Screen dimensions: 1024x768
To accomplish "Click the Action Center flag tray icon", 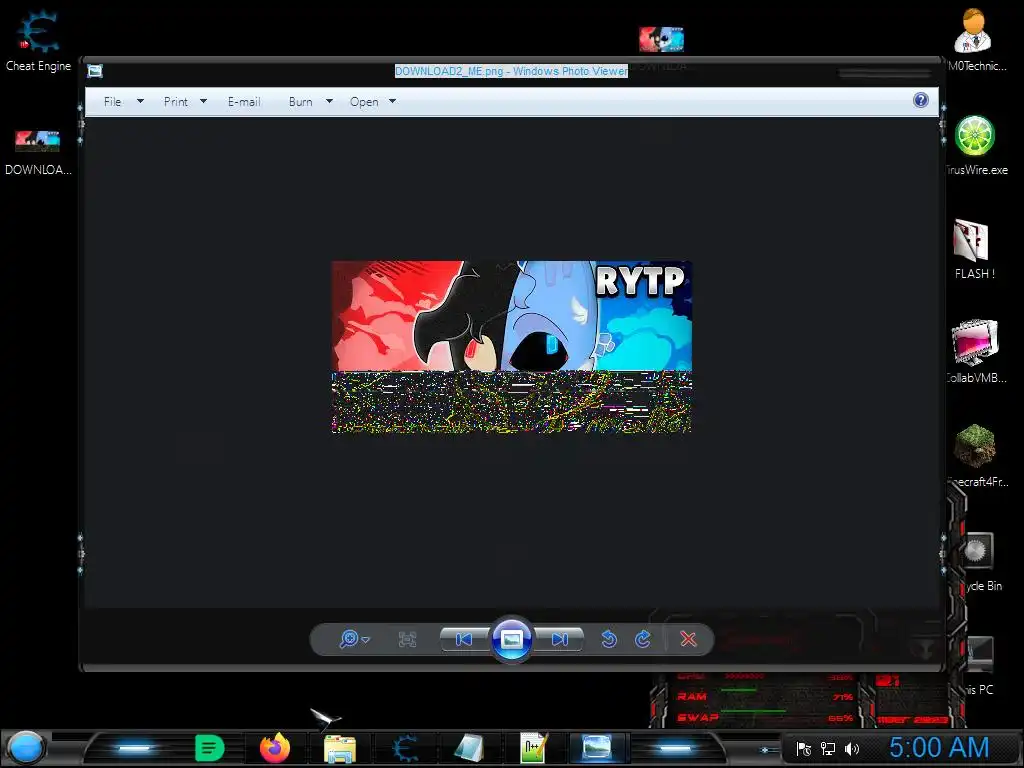I will point(804,749).
